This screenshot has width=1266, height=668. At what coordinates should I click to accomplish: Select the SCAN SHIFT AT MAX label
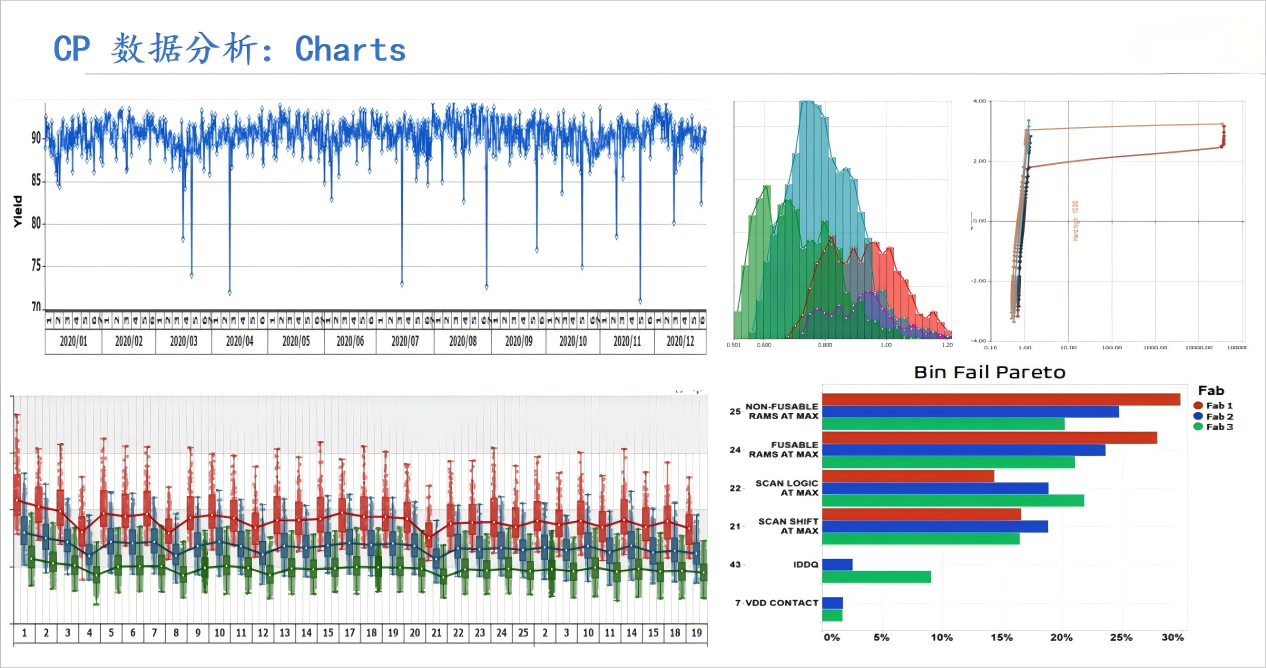point(788,526)
